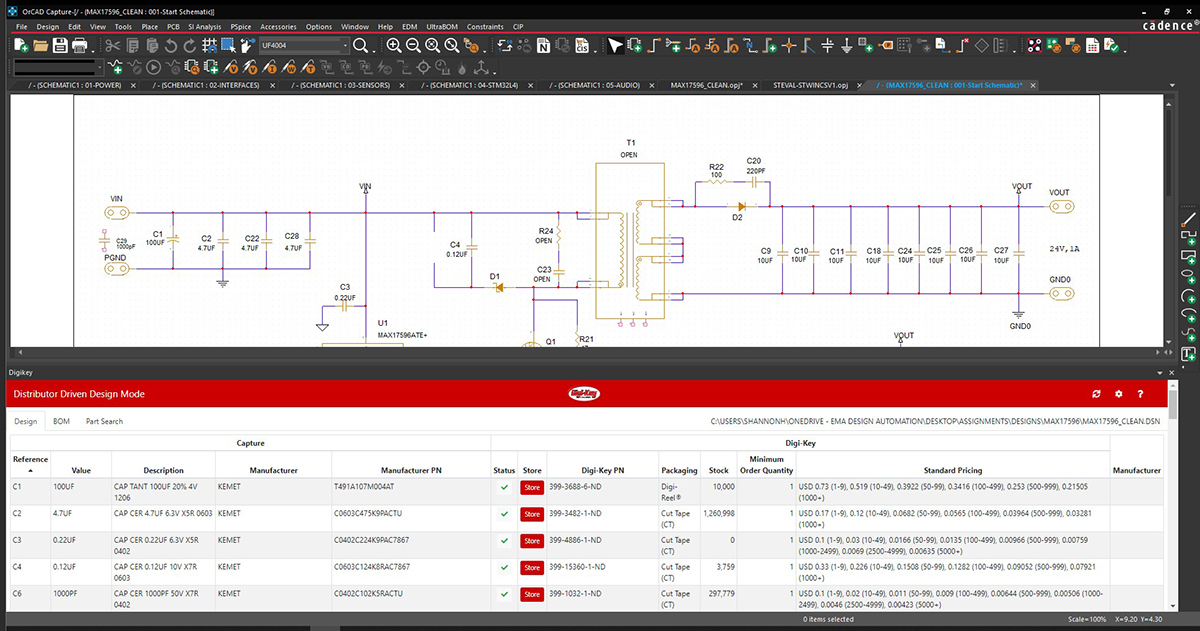Toggle the Snap to Grid setting
The width and height of the screenshot is (1200, 631).
(x=208, y=45)
